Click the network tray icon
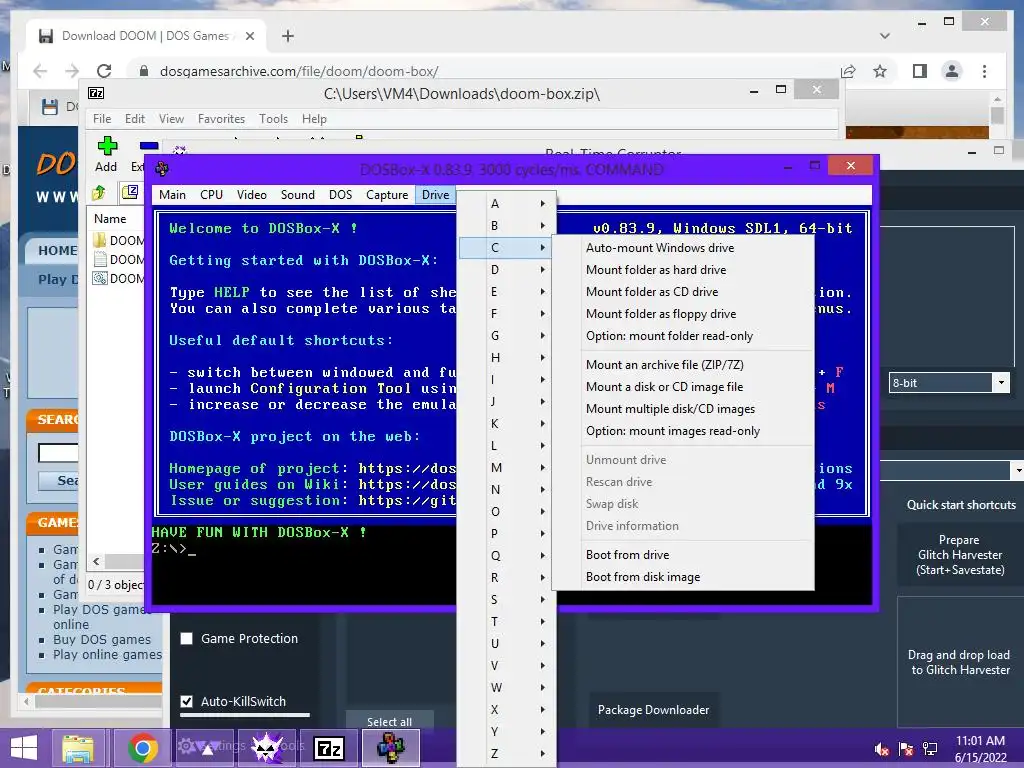The width and height of the screenshot is (1024, 768). click(930, 749)
